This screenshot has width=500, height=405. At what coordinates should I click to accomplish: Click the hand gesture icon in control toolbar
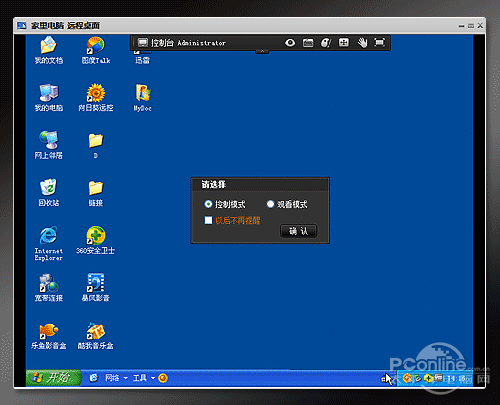362,43
